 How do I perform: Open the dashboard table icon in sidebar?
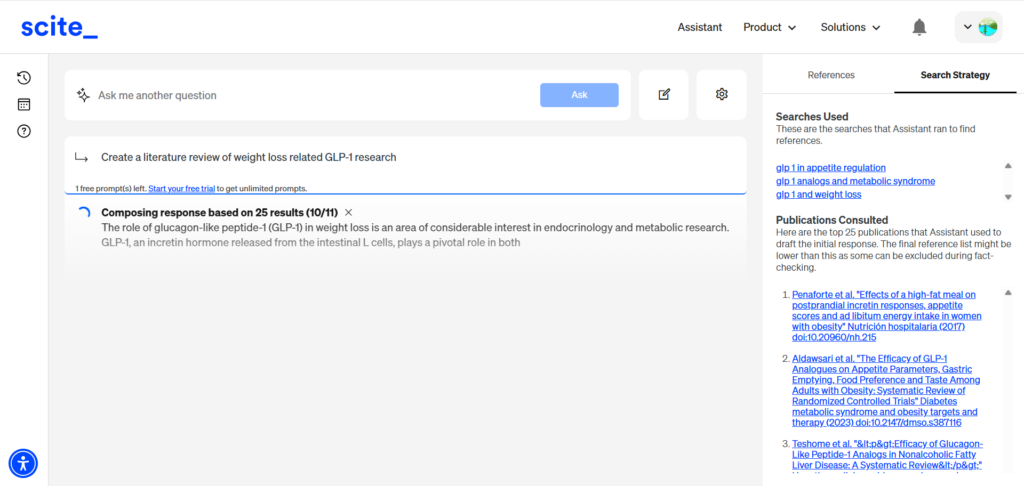pos(24,105)
